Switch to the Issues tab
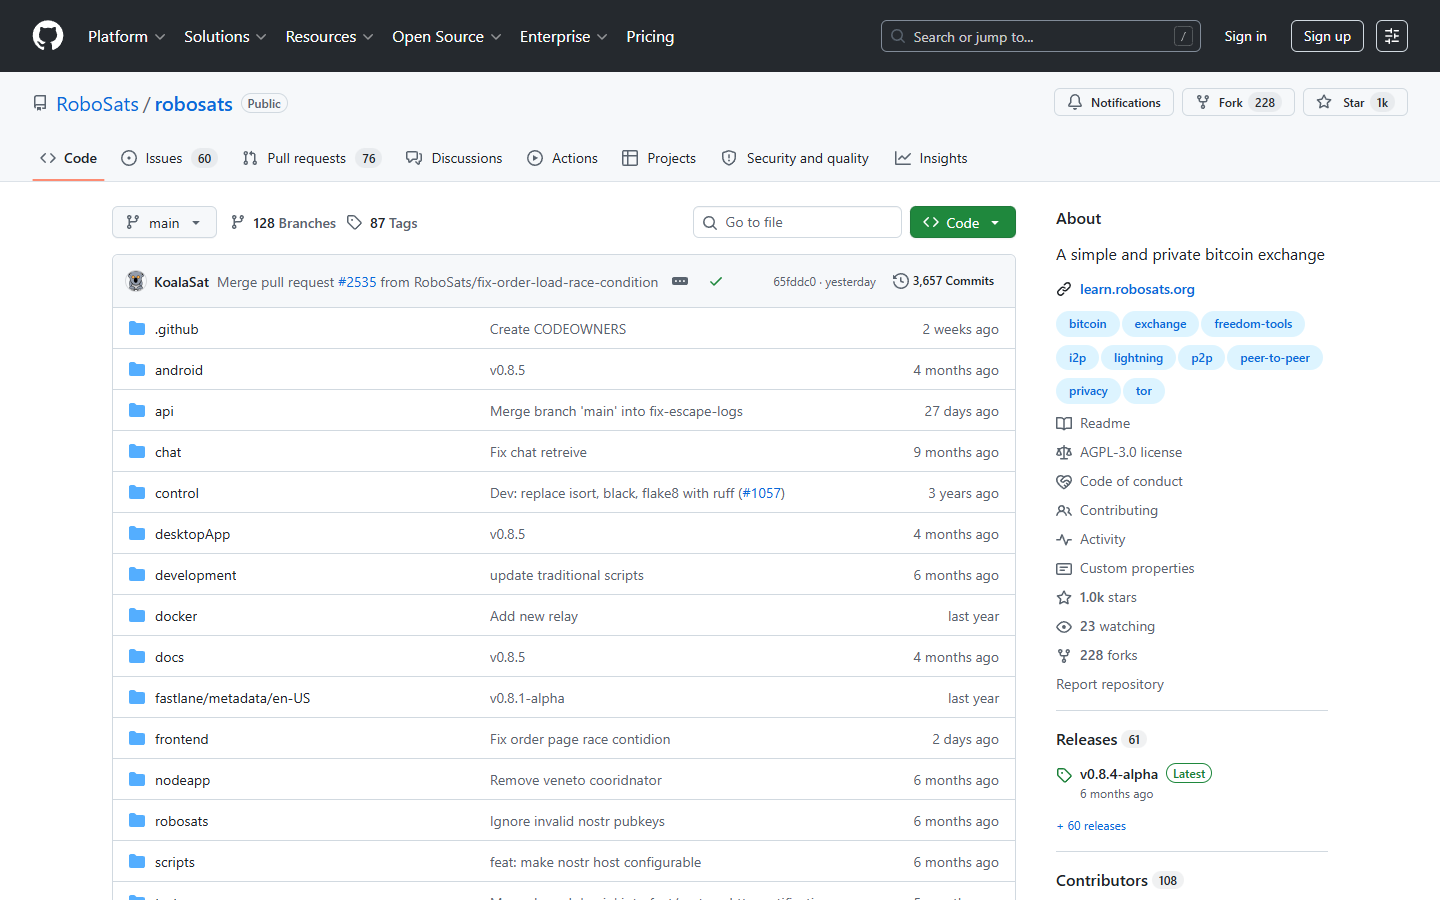 point(168,158)
